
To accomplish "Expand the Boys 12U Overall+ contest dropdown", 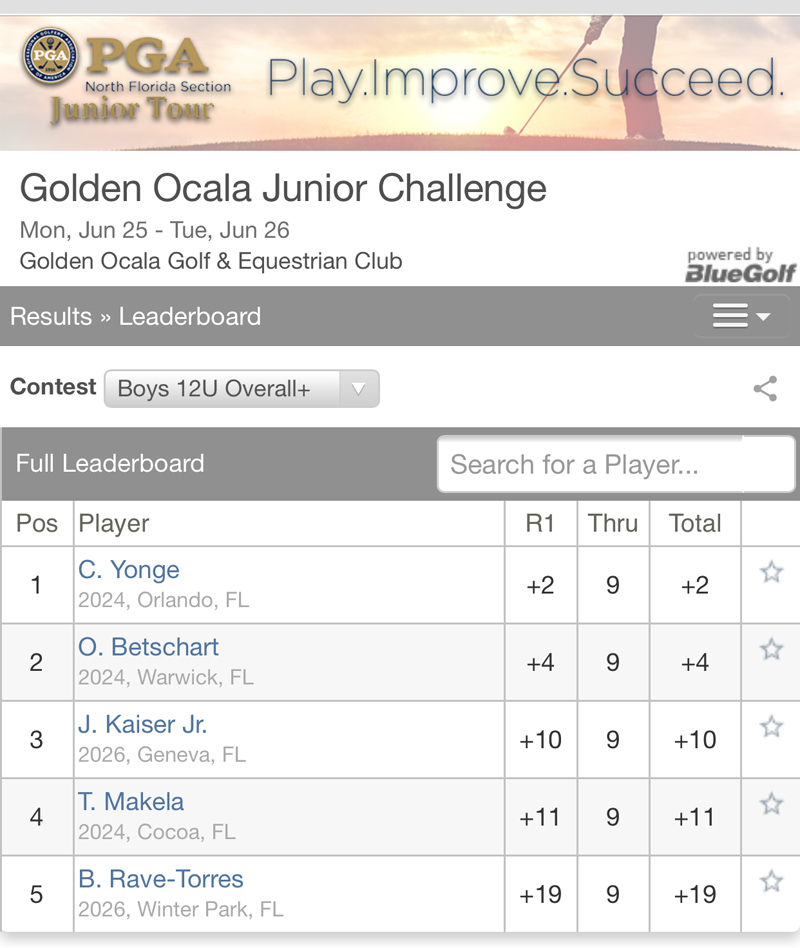I will (x=241, y=389).
